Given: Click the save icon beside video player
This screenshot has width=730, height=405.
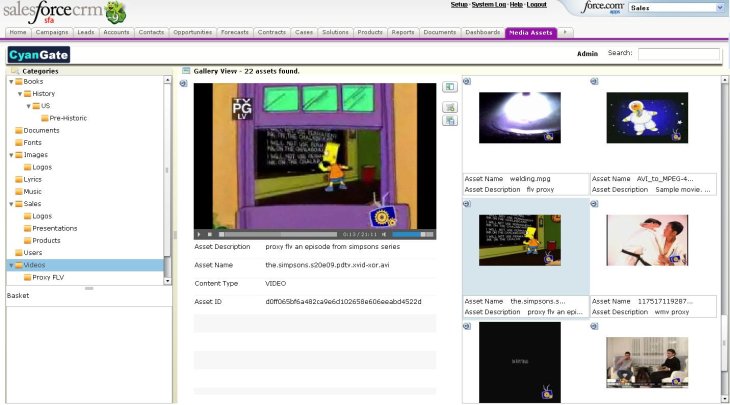Looking at the screenshot, I should click(450, 121).
